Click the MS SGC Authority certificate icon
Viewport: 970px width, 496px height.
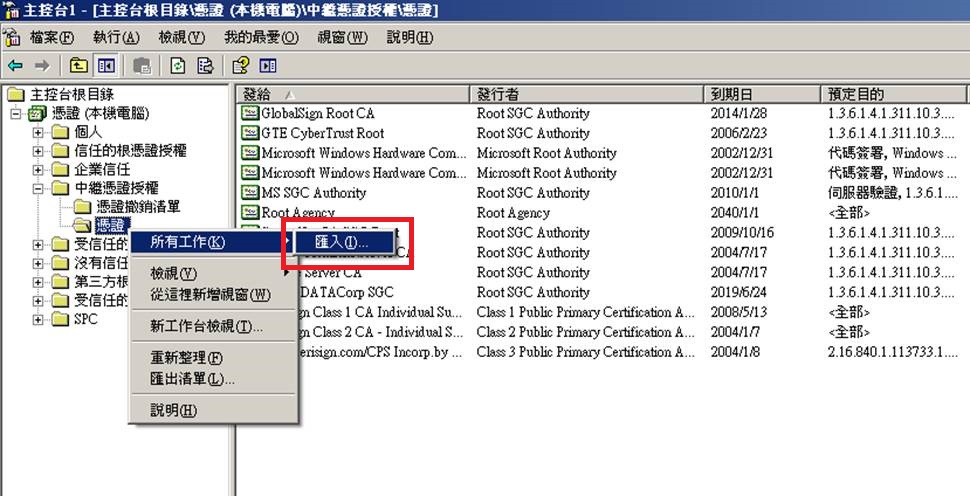click(250, 192)
